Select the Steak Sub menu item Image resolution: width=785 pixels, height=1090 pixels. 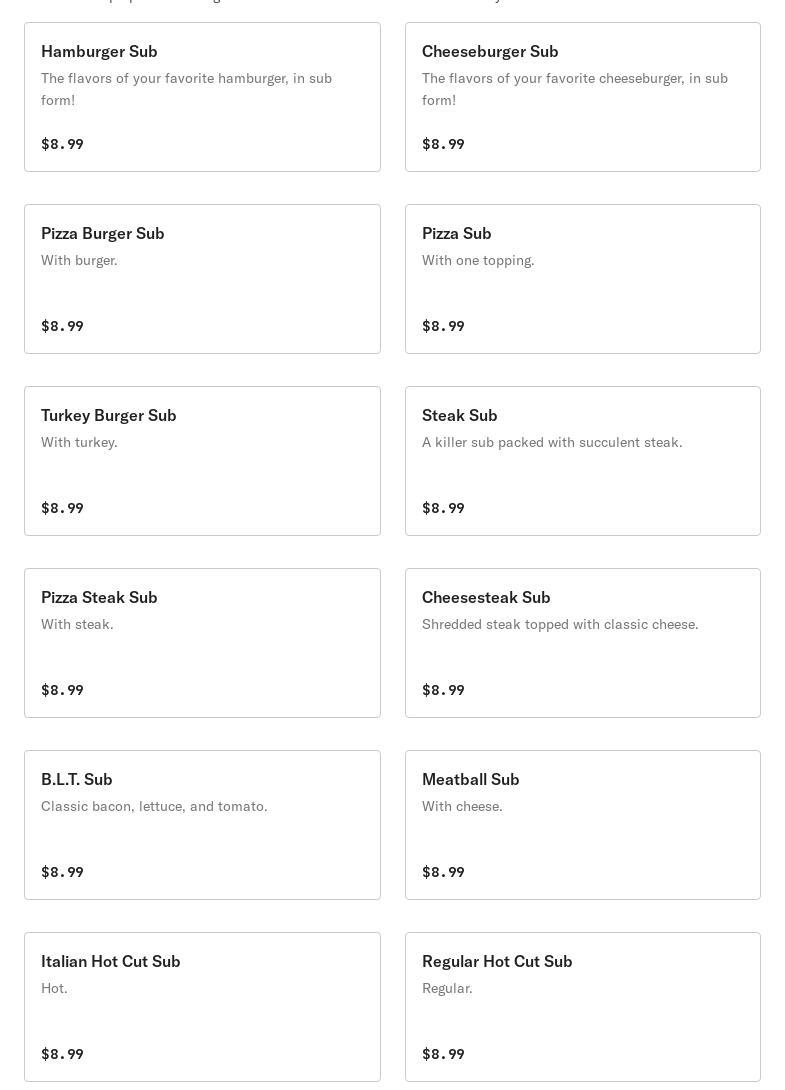pos(582,461)
